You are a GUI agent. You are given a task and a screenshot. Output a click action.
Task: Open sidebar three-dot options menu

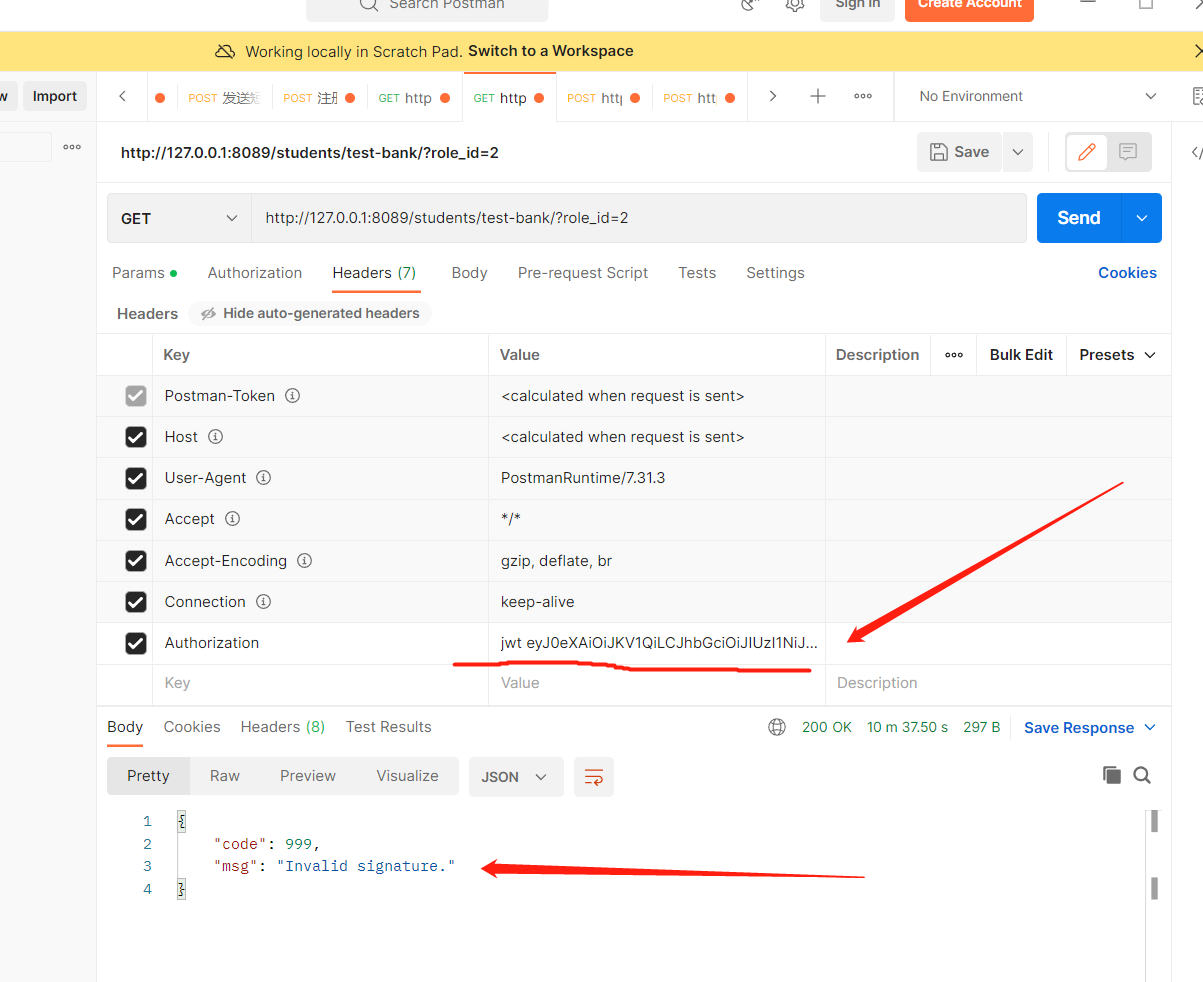pos(72,146)
